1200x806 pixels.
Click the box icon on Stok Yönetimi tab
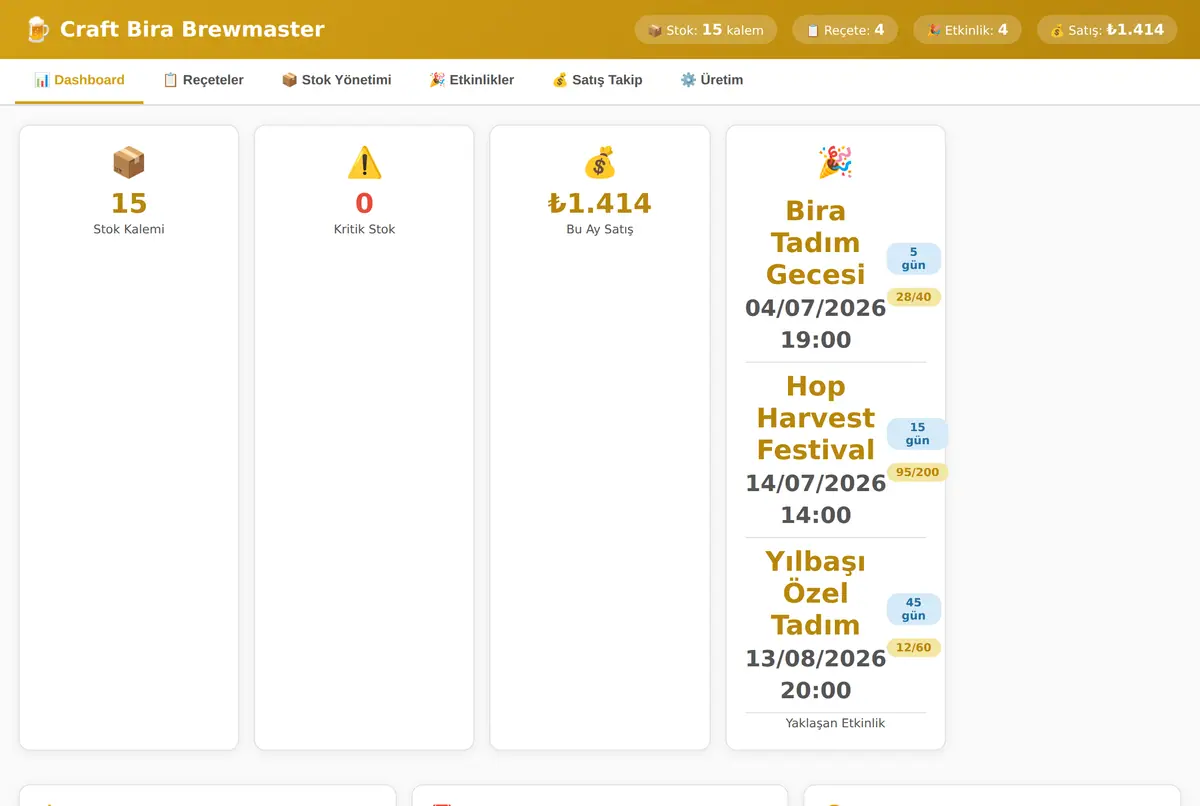289,80
